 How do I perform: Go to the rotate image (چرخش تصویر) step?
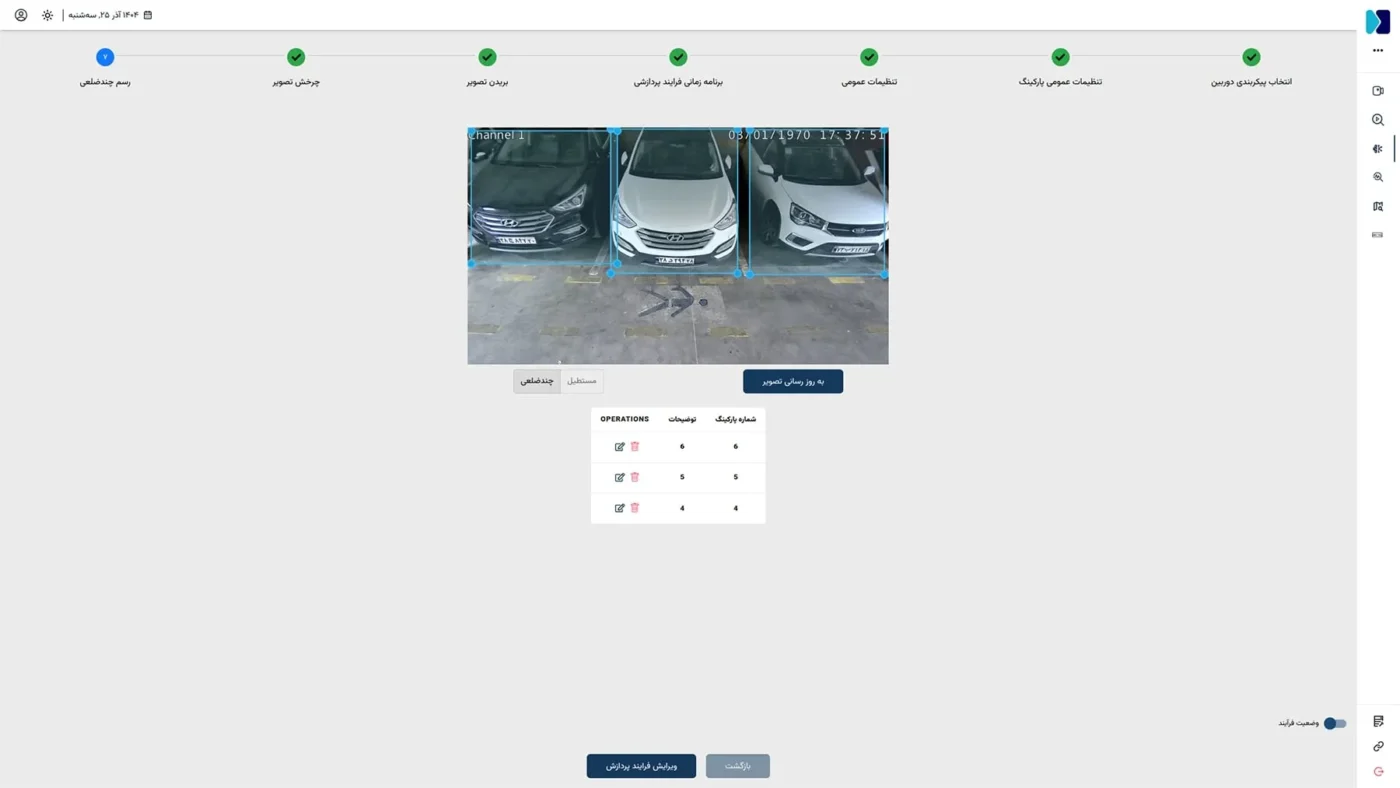296,58
